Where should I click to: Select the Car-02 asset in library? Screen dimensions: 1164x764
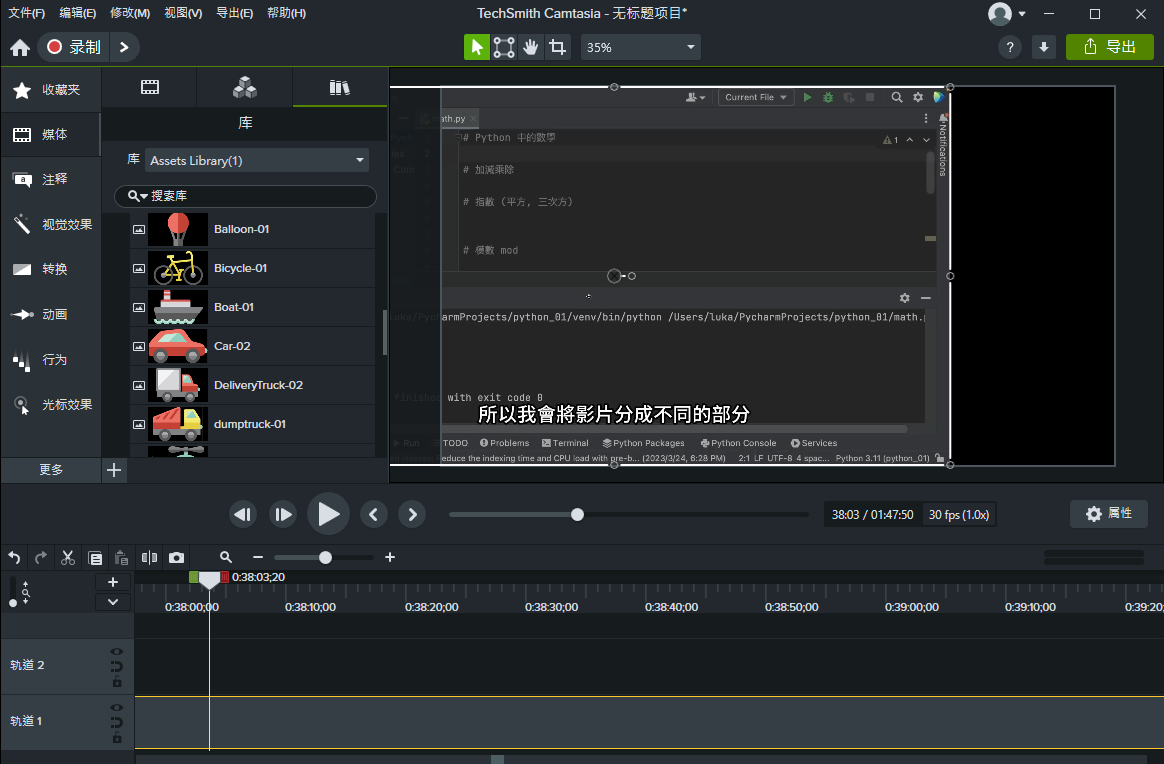point(231,346)
